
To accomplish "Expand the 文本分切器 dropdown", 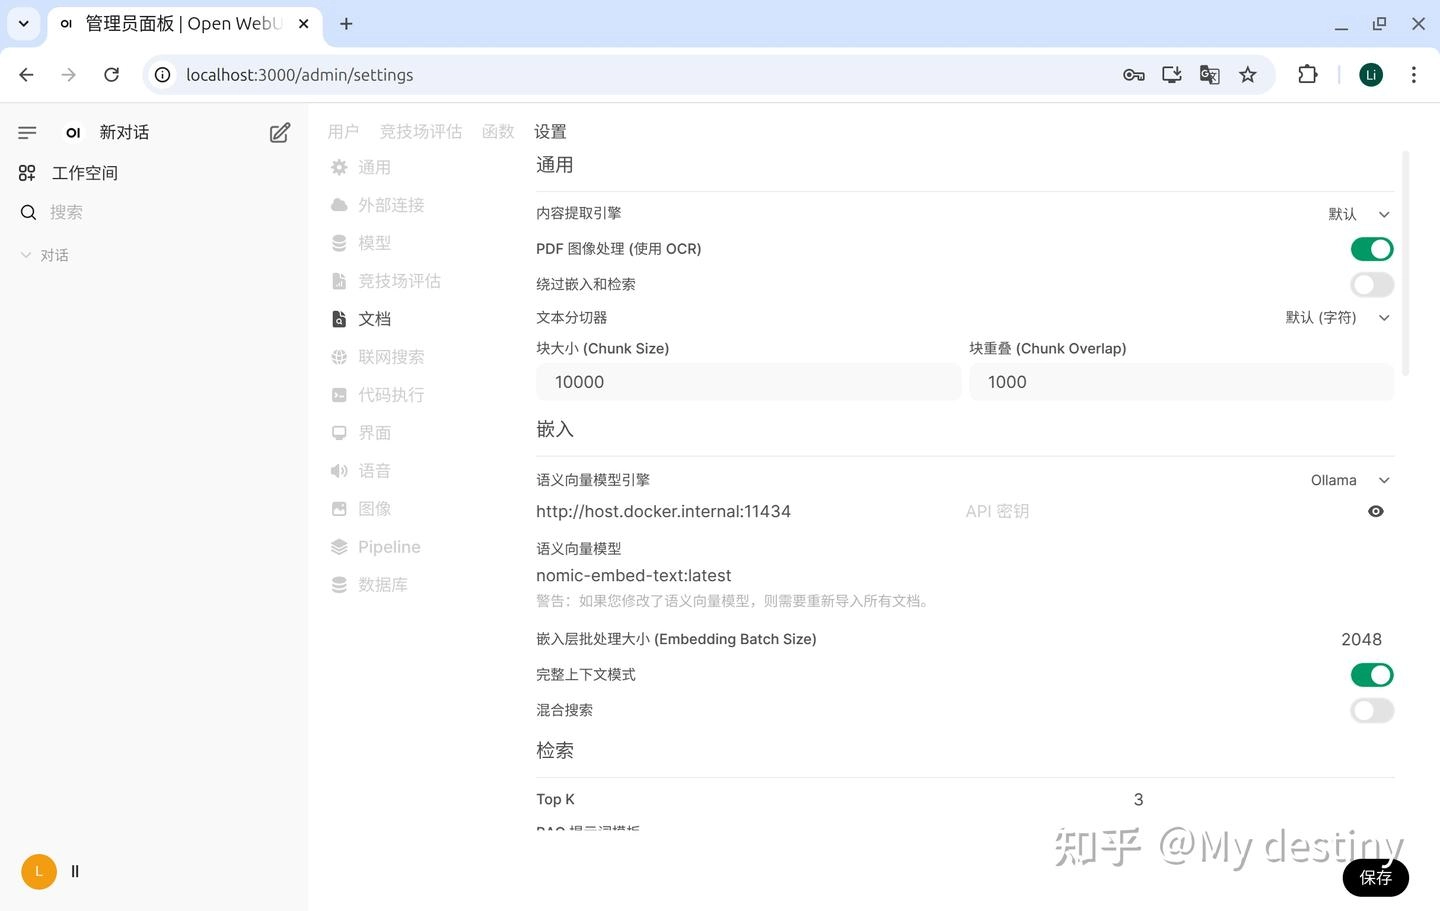I will click(1338, 318).
